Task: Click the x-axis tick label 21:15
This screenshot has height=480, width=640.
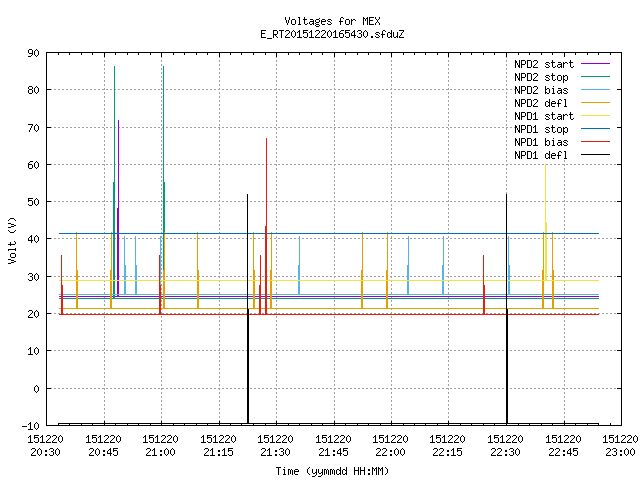Action: 218,452
